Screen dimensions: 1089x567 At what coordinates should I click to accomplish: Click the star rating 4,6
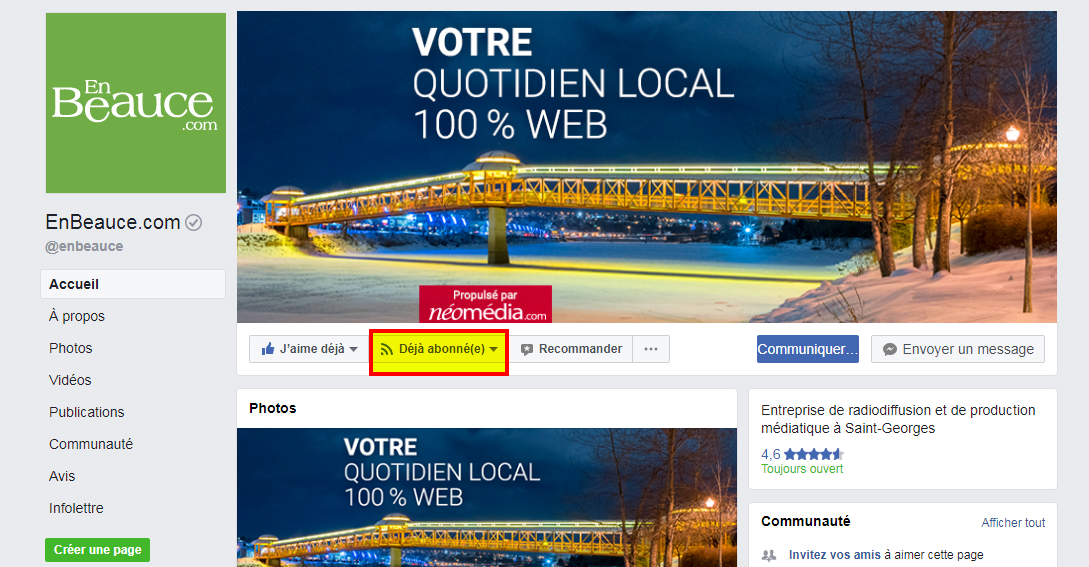[802, 454]
